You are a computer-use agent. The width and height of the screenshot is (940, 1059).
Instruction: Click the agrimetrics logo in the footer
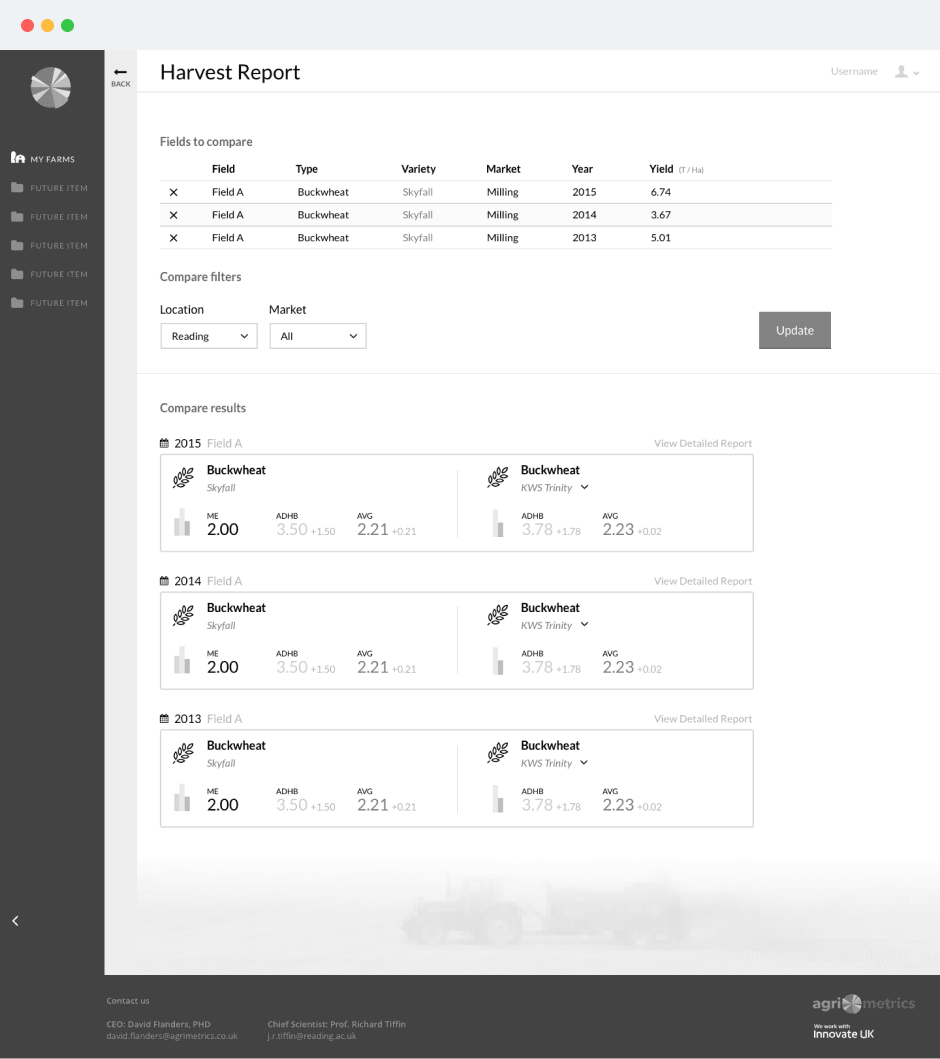[x=864, y=1004]
